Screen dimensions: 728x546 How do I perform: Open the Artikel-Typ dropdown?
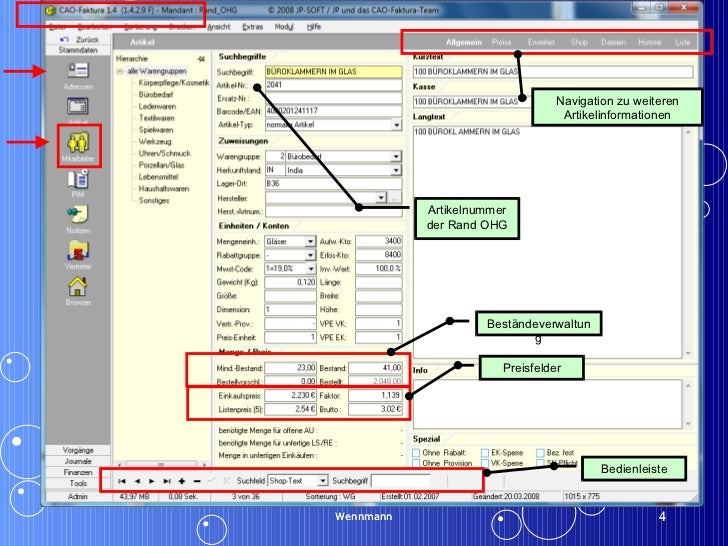click(x=396, y=125)
